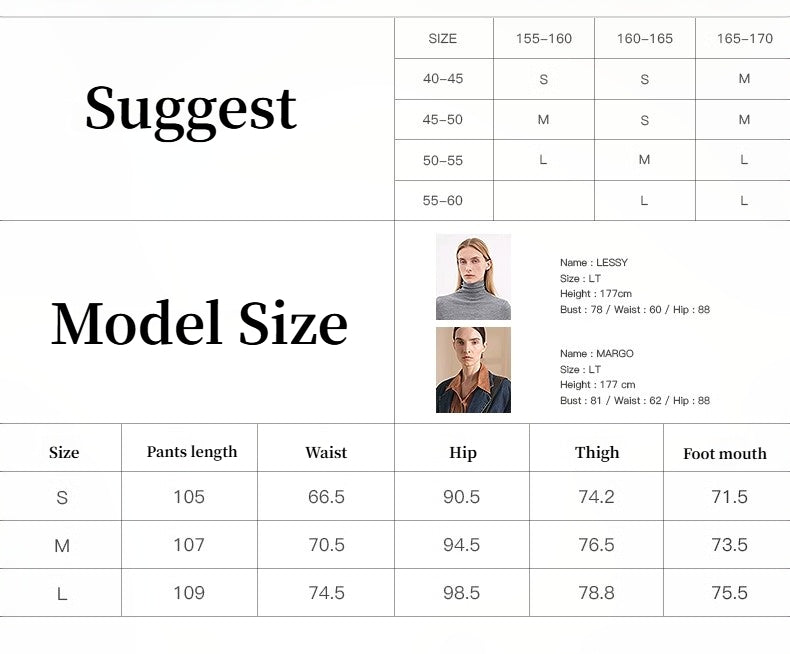Select the 55–60 weight row label

click(x=443, y=201)
